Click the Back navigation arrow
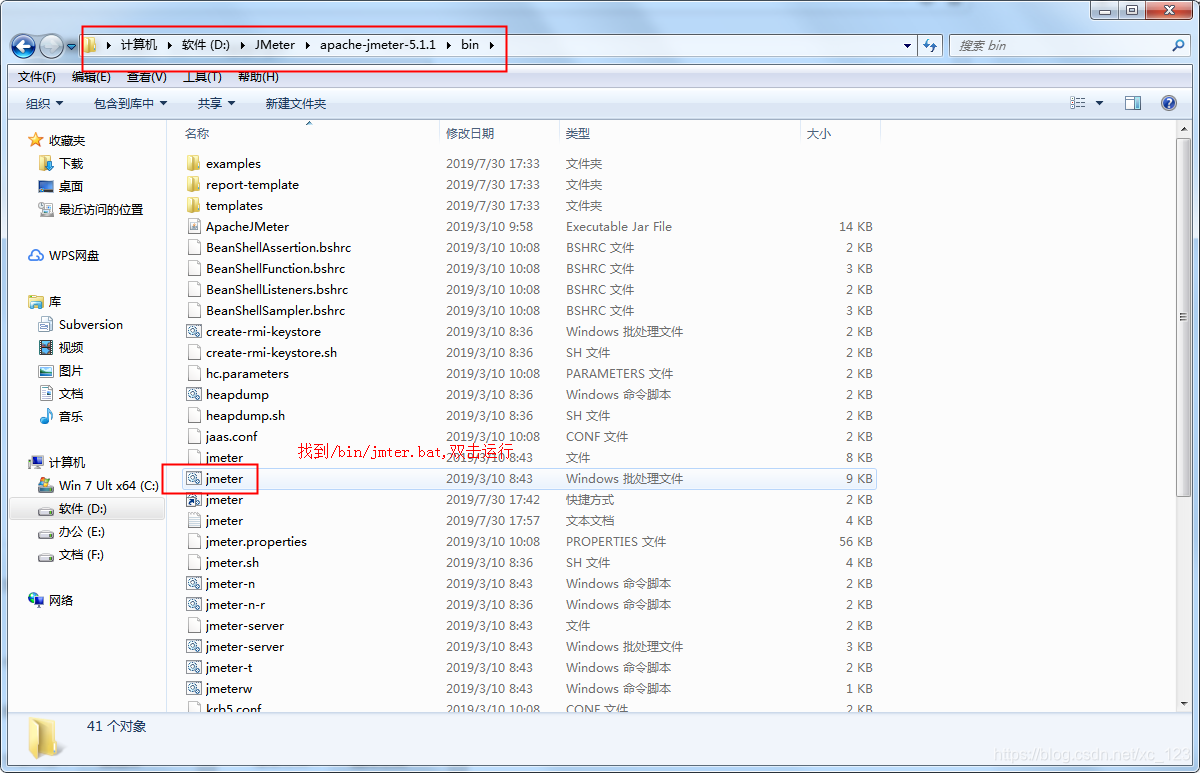Screen dimensions: 1200x773 (x=23, y=46)
